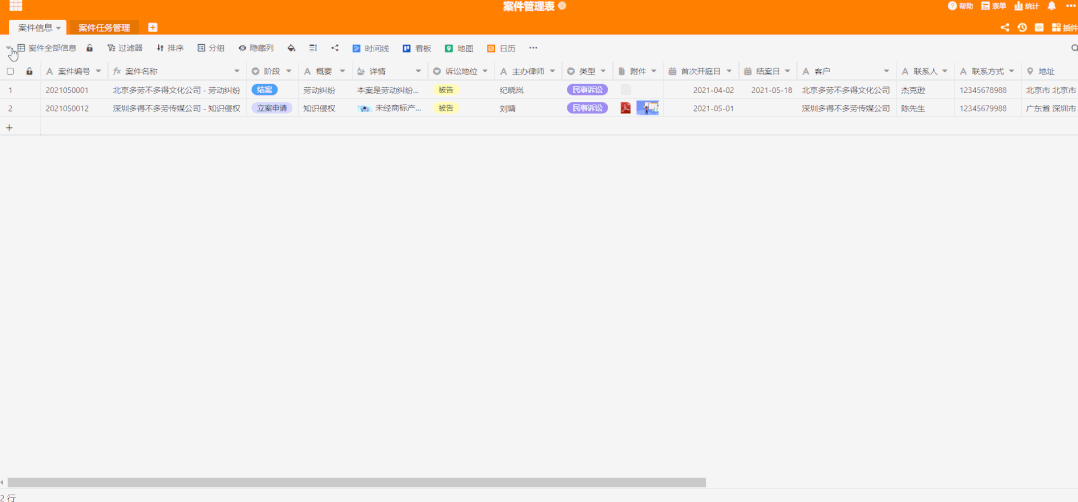The width and height of the screenshot is (1078, 502).
Task: Open the more options ellipsis in header
Action: (x=1070, y=6)
